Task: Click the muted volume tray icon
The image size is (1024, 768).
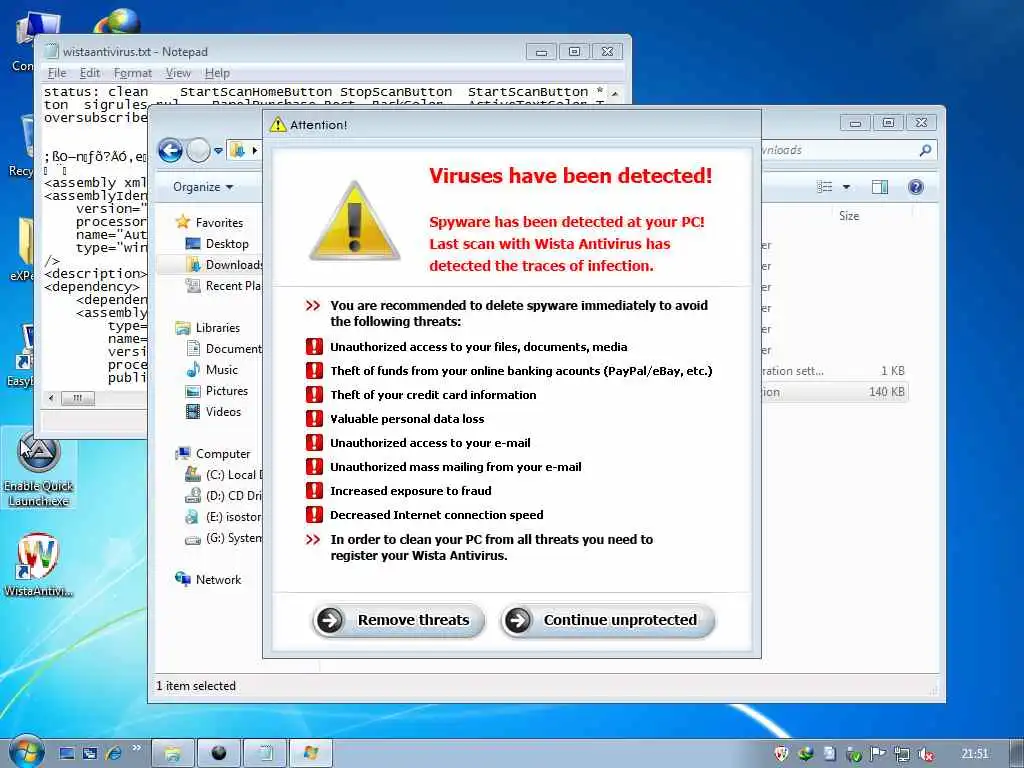Action: click(x=925, y=754)
